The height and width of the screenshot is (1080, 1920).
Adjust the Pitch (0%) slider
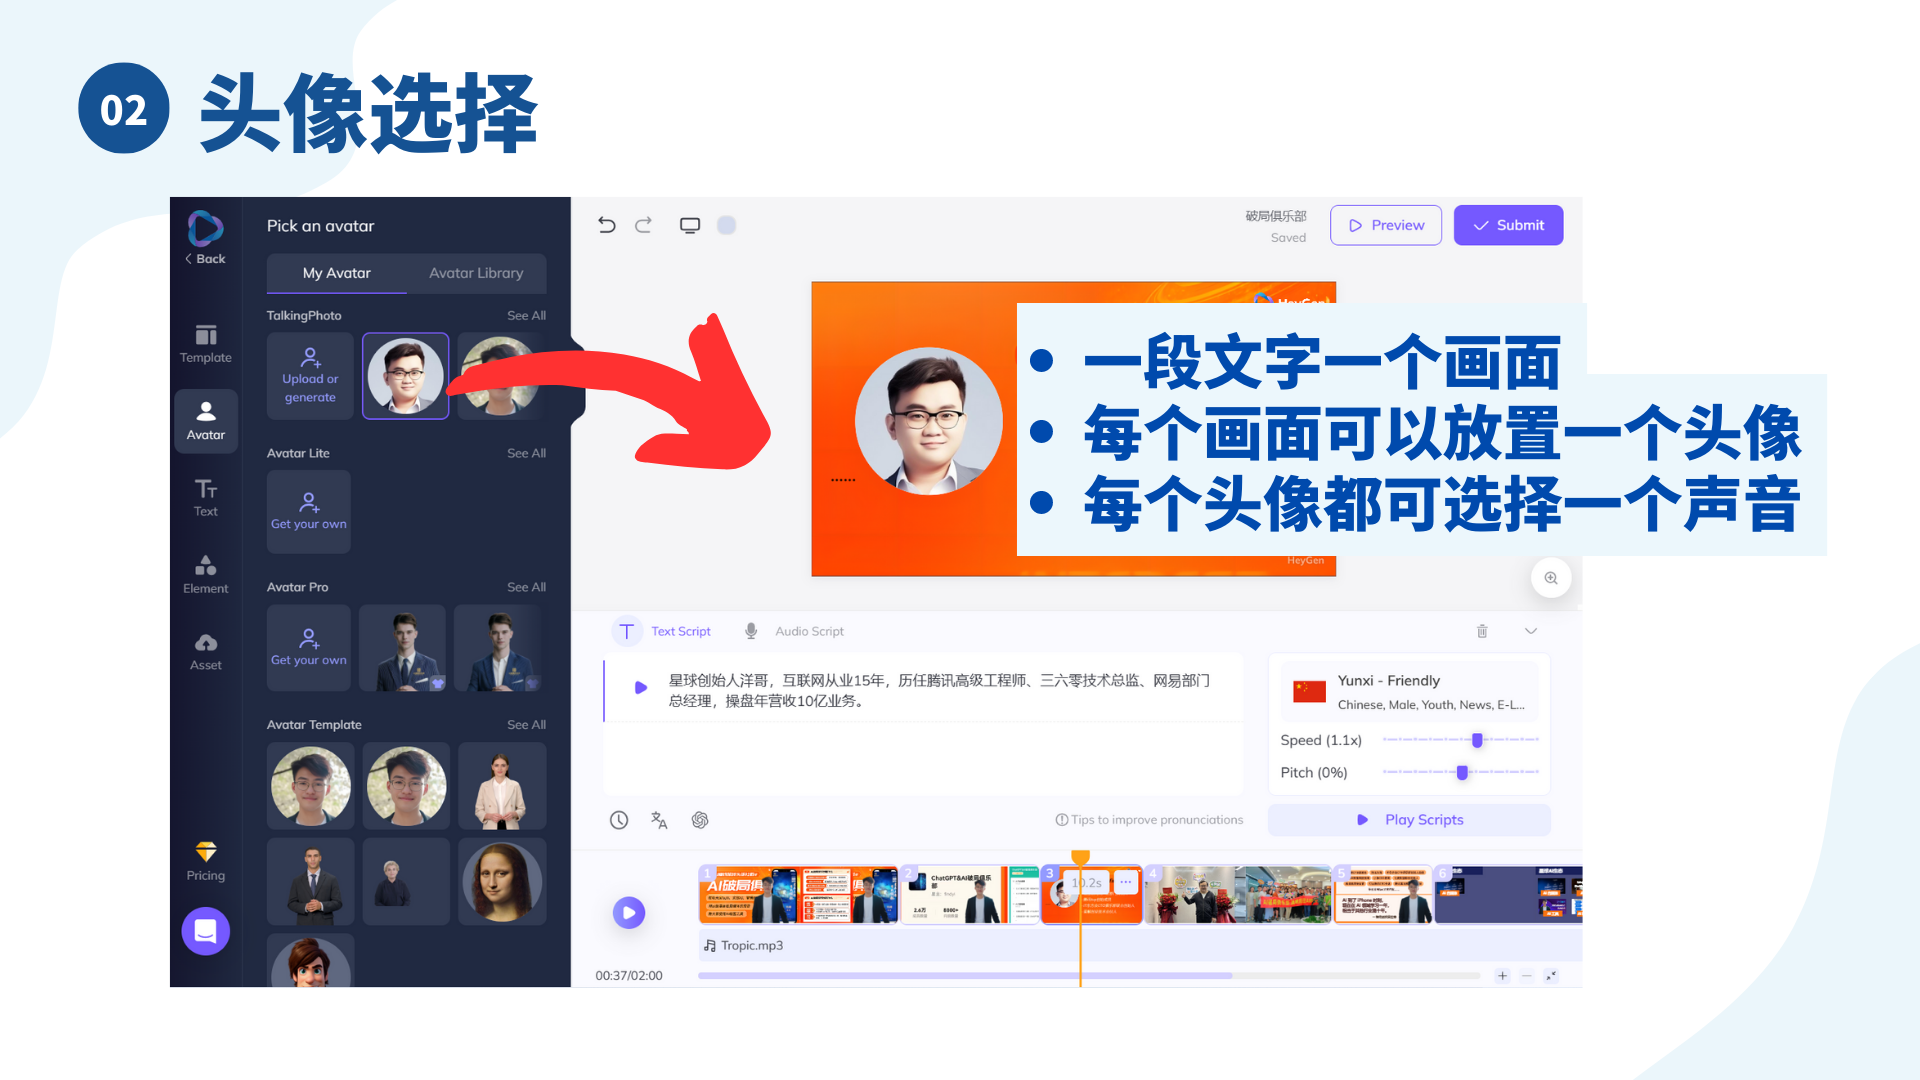[1460, 772]
